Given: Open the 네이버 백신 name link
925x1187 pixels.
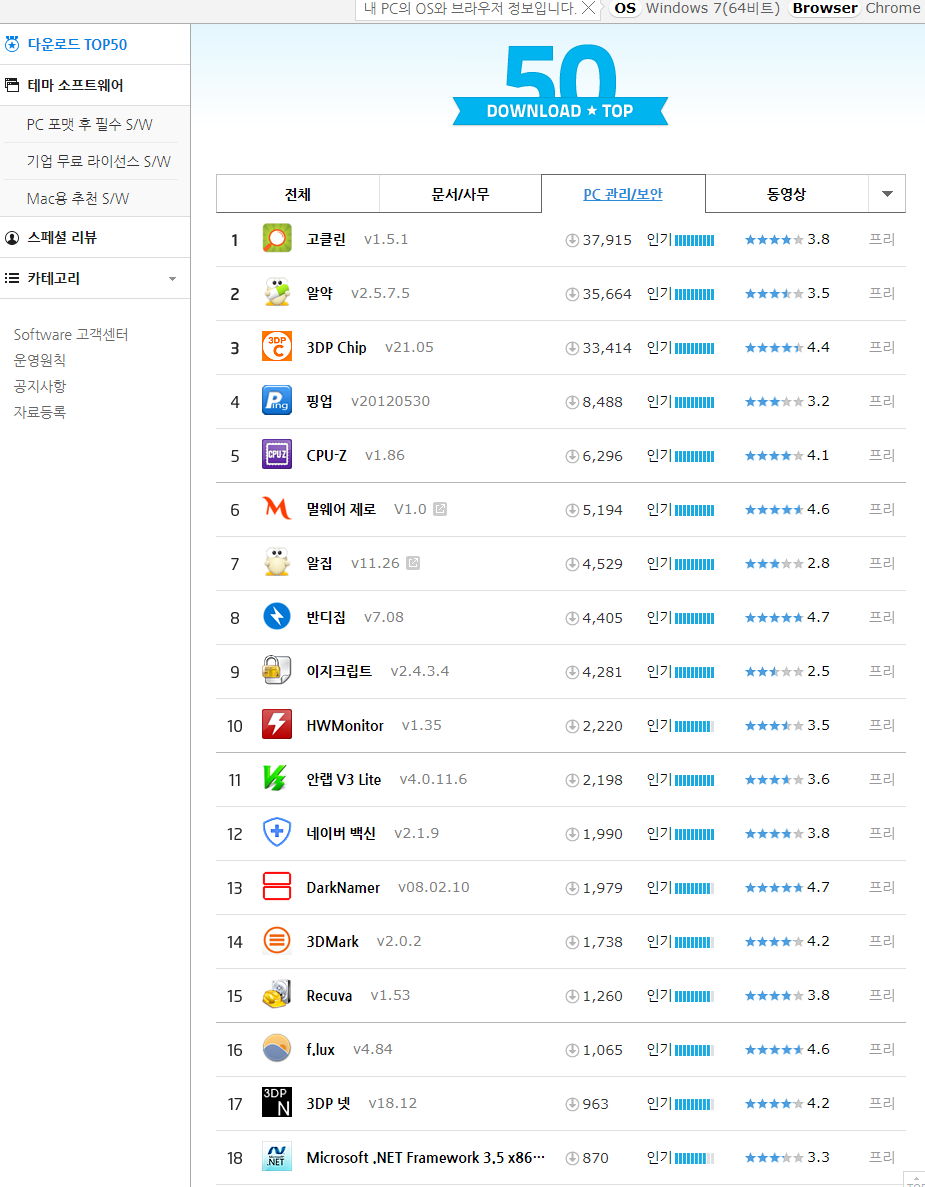Looking at the screenshot, I should [x=341, y=833].
